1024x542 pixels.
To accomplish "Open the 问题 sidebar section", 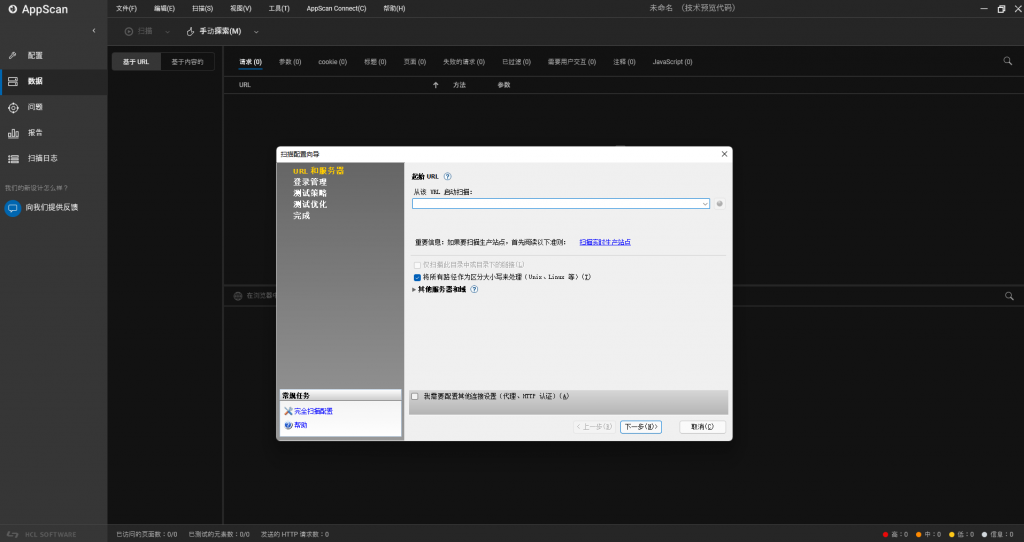I will 54,107.
